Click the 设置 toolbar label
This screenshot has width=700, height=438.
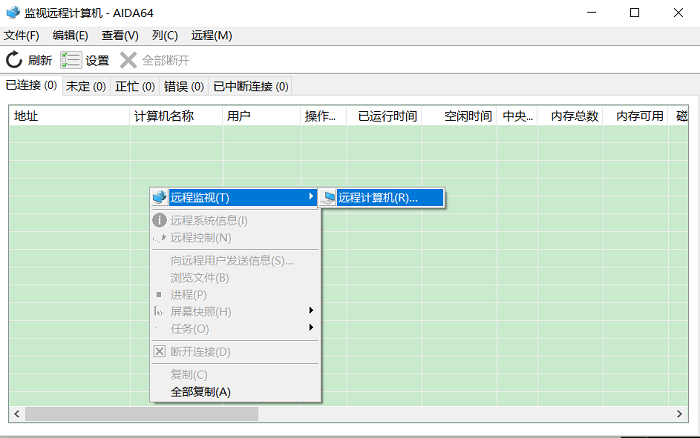(x=97, y=60)
